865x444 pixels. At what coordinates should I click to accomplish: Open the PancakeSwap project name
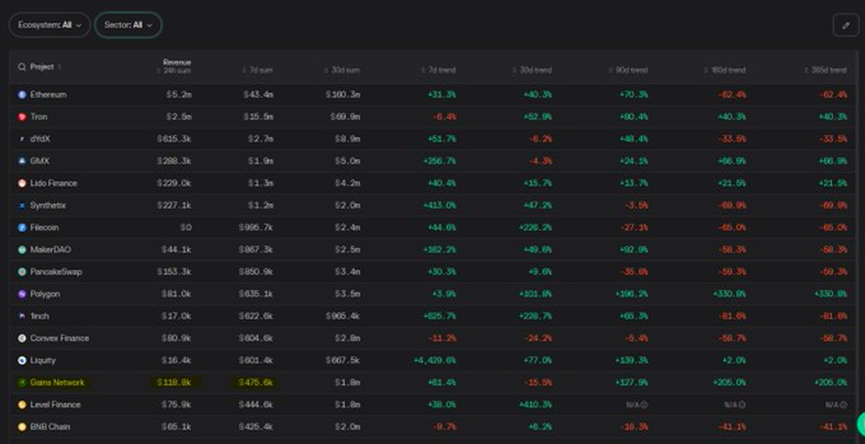point(56,272)
